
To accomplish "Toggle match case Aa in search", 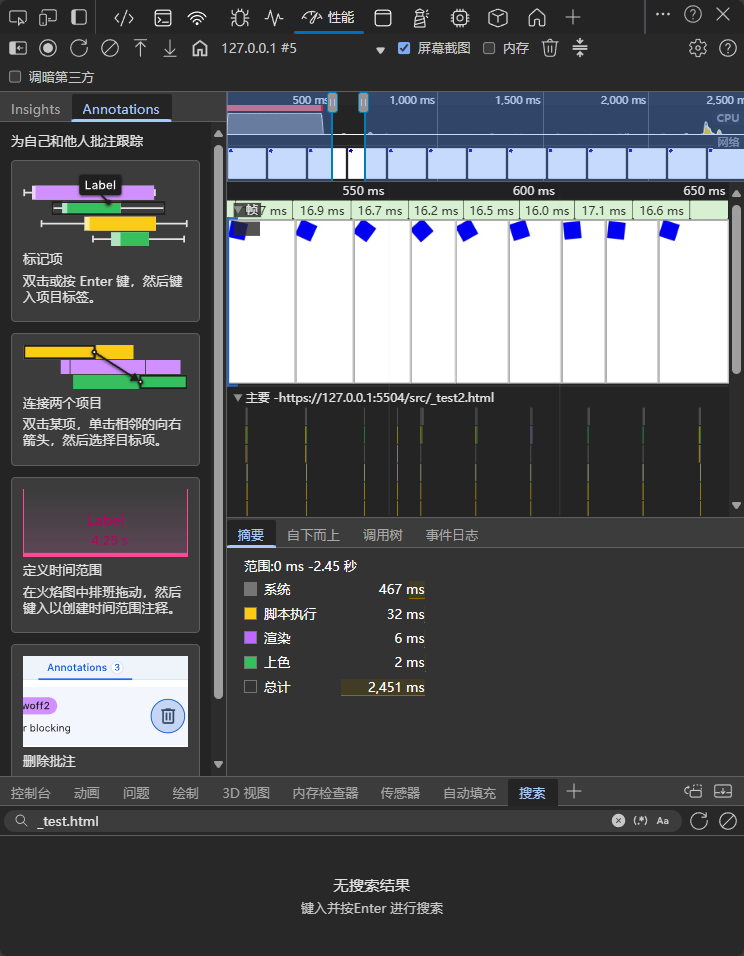I will coord(662,821).
